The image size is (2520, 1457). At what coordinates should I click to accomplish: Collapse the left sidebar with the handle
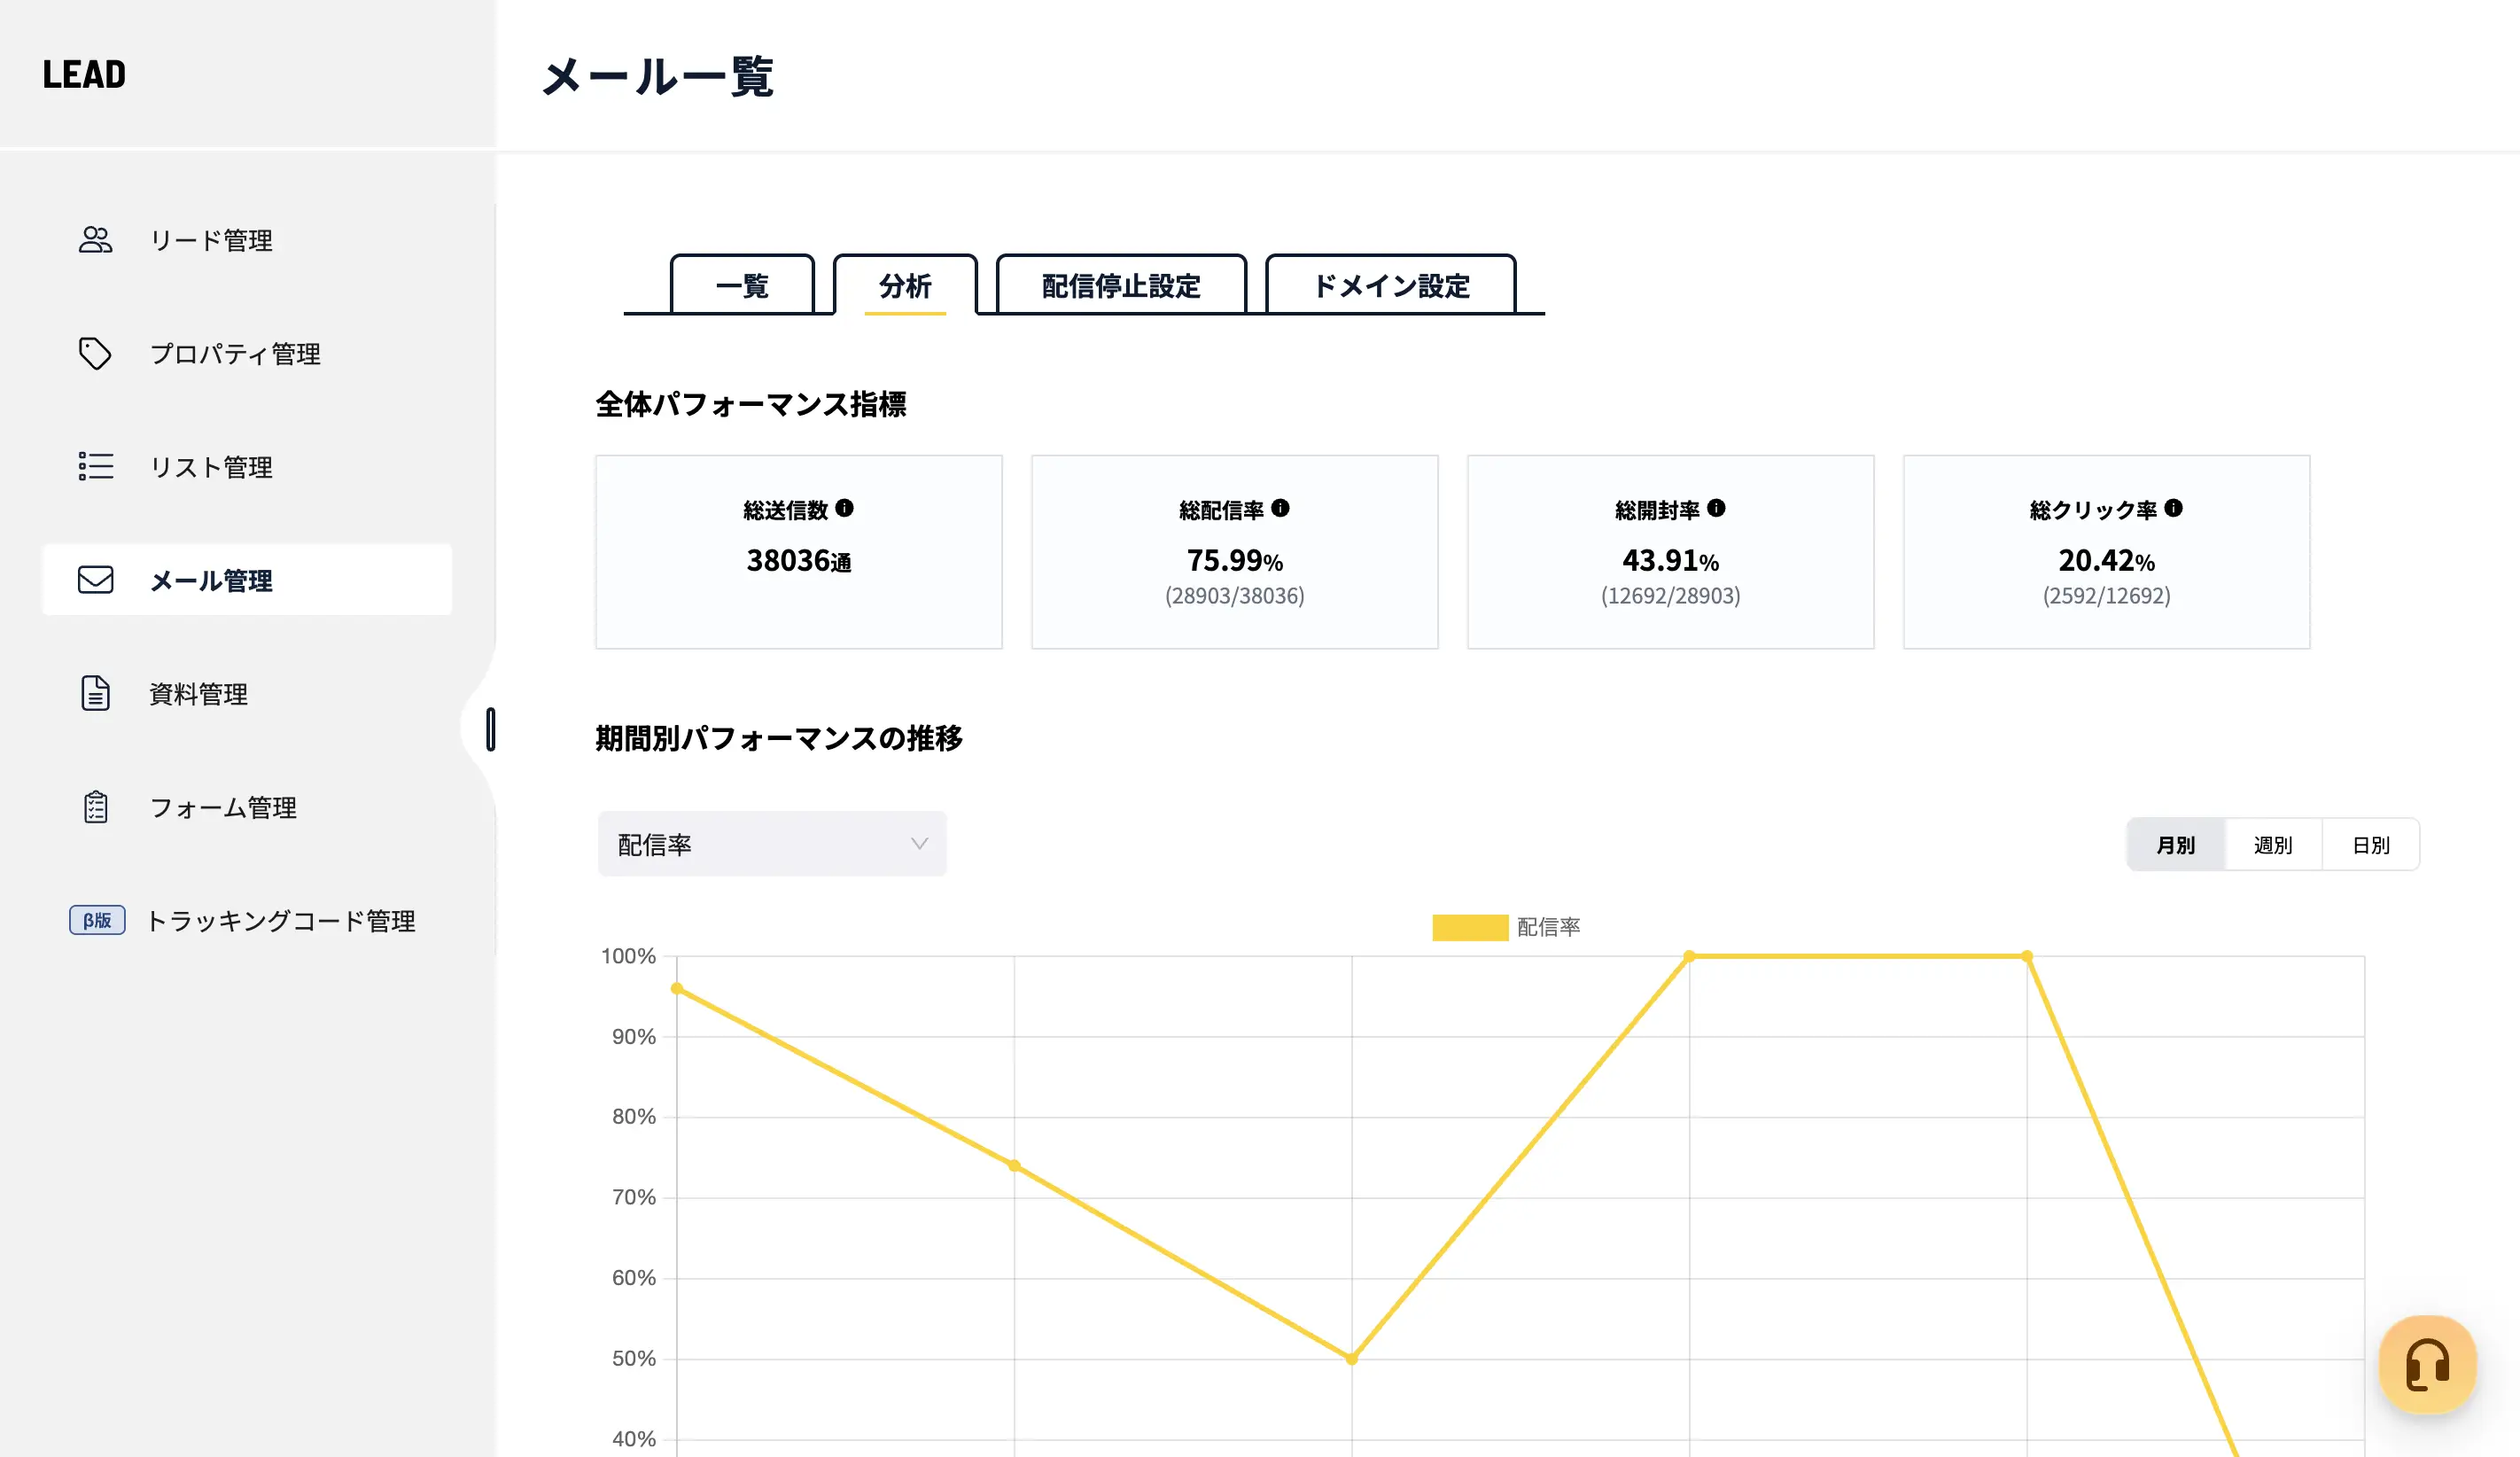491,730
